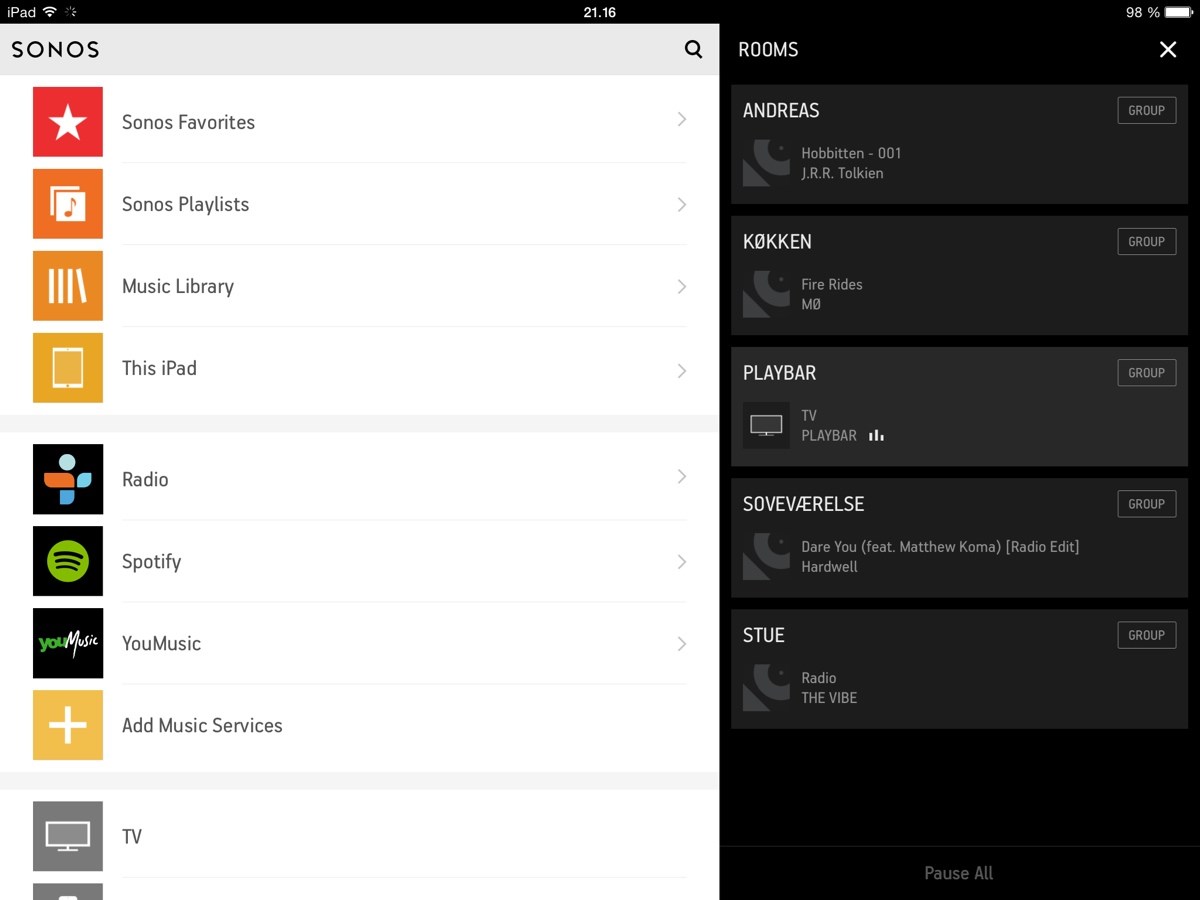
Task: Select the PLAYBAR room
Action: tap(959, 407)
